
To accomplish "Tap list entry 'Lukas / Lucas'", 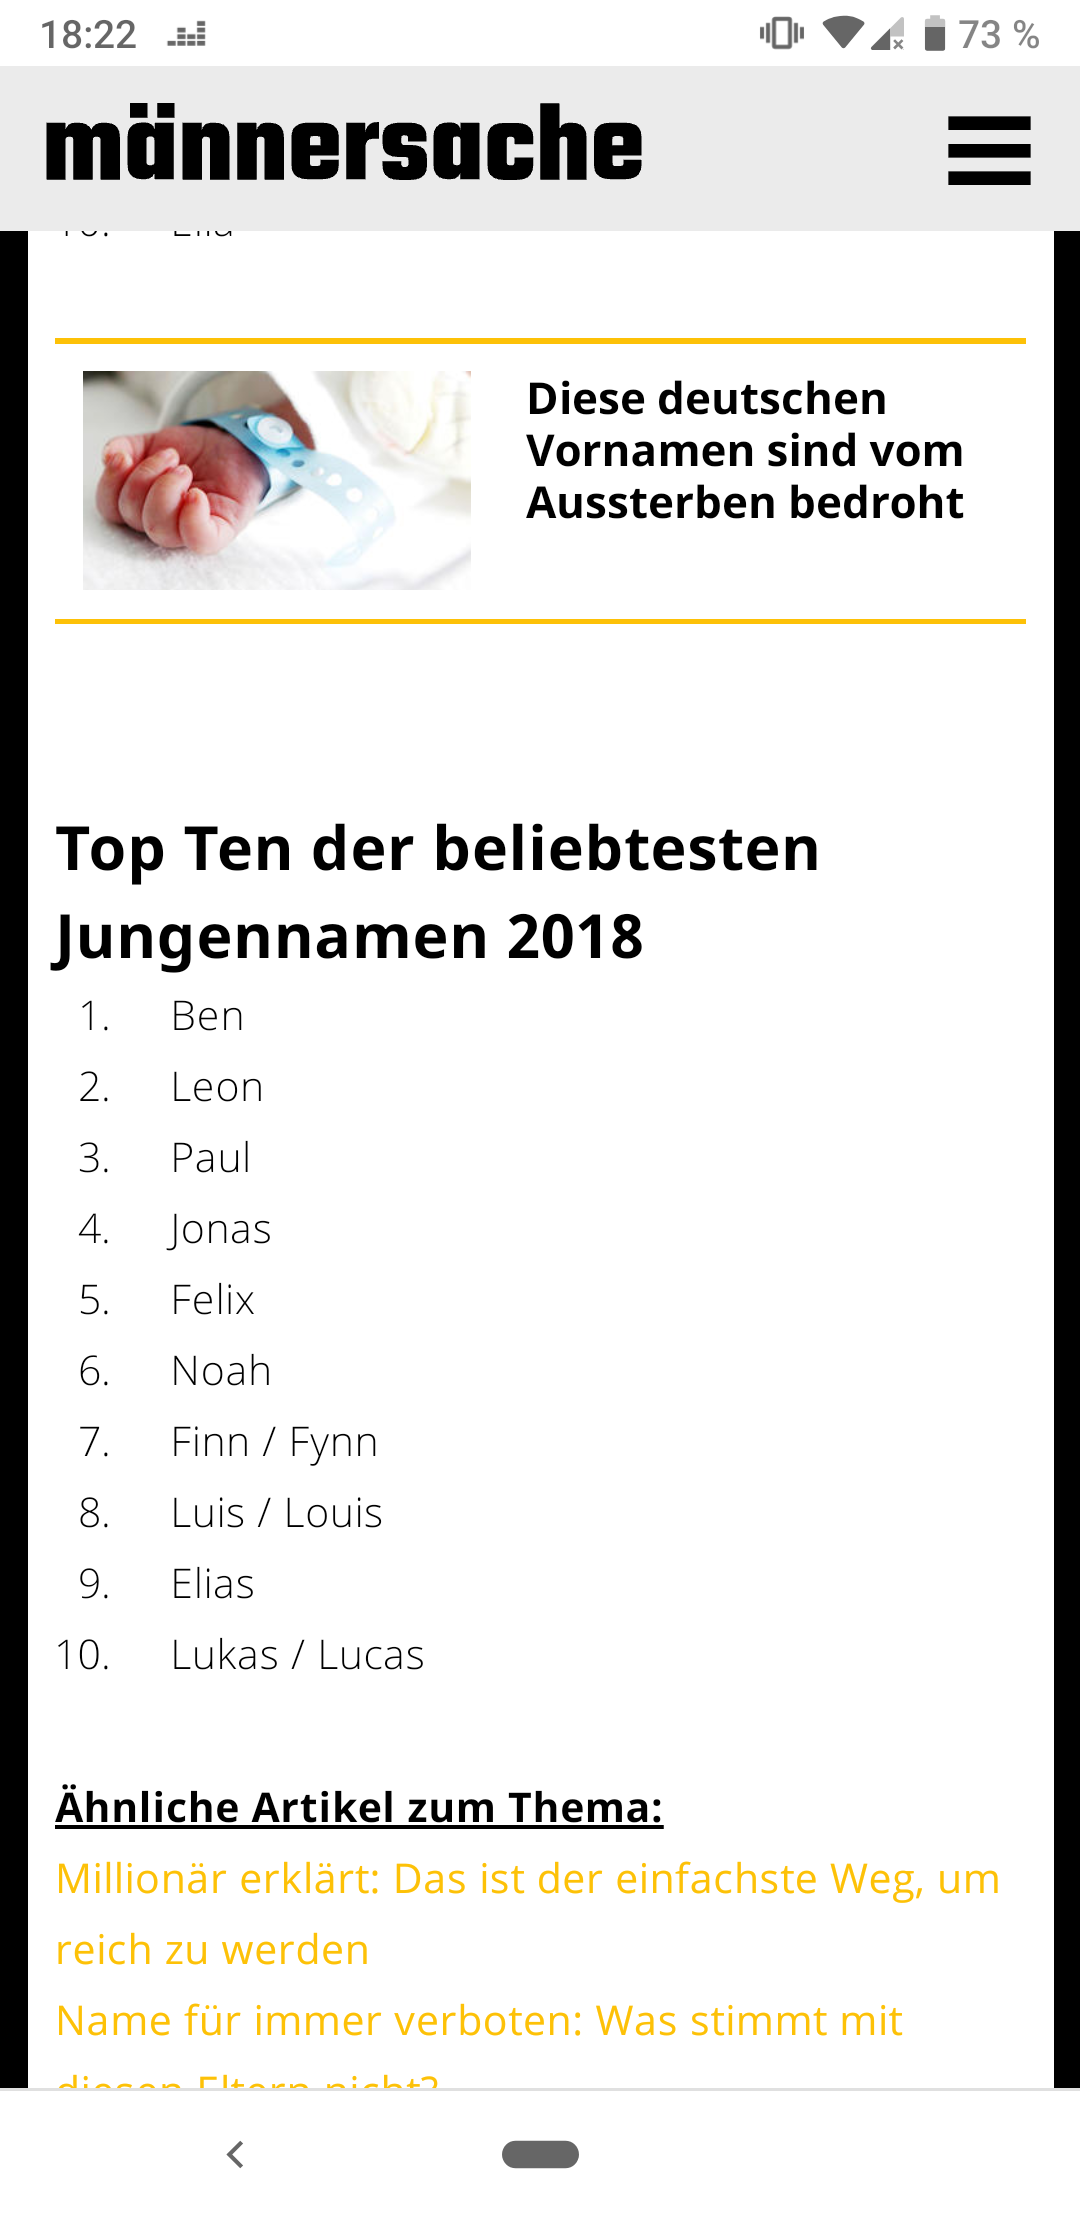I will click(297, 1655).
